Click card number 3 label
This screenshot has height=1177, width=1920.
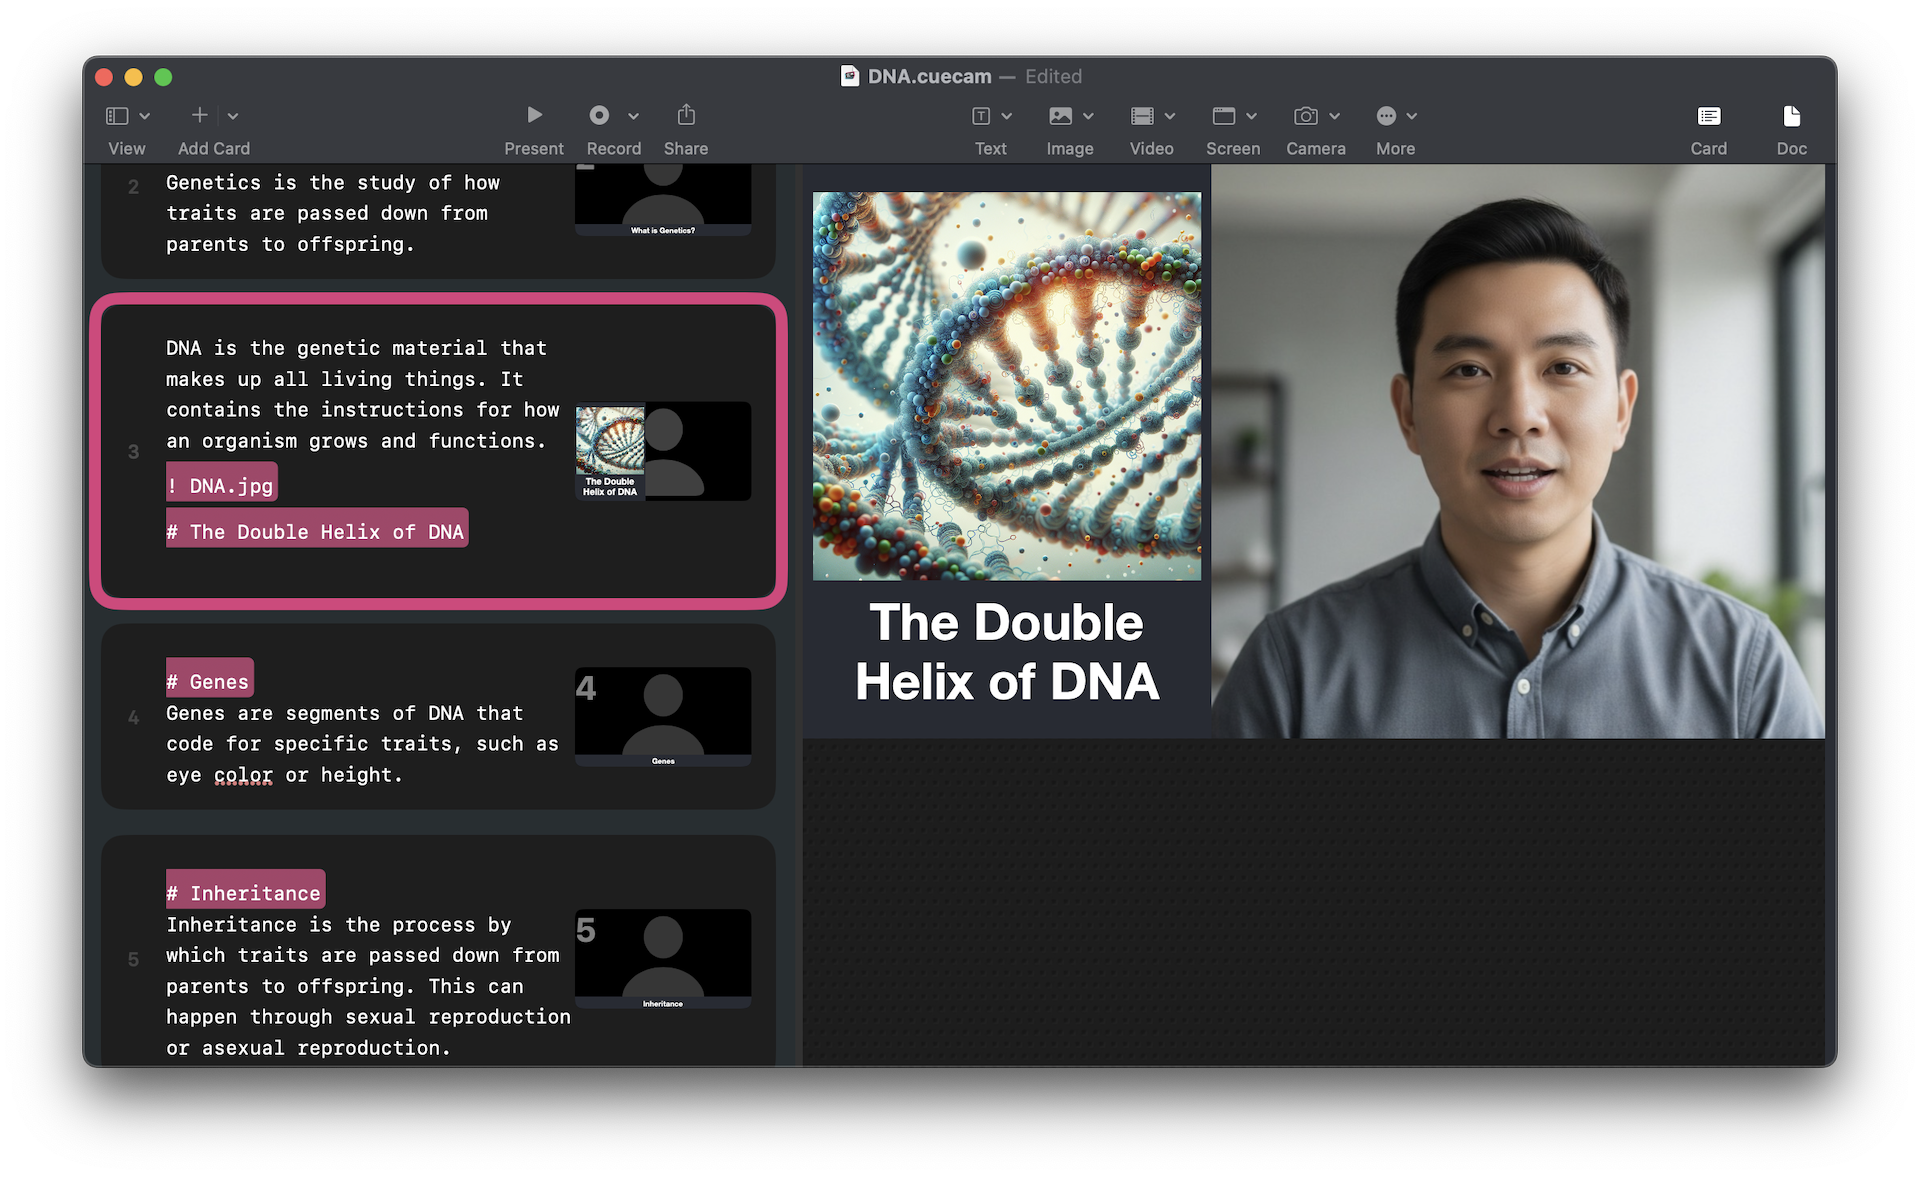coord(133,452)
